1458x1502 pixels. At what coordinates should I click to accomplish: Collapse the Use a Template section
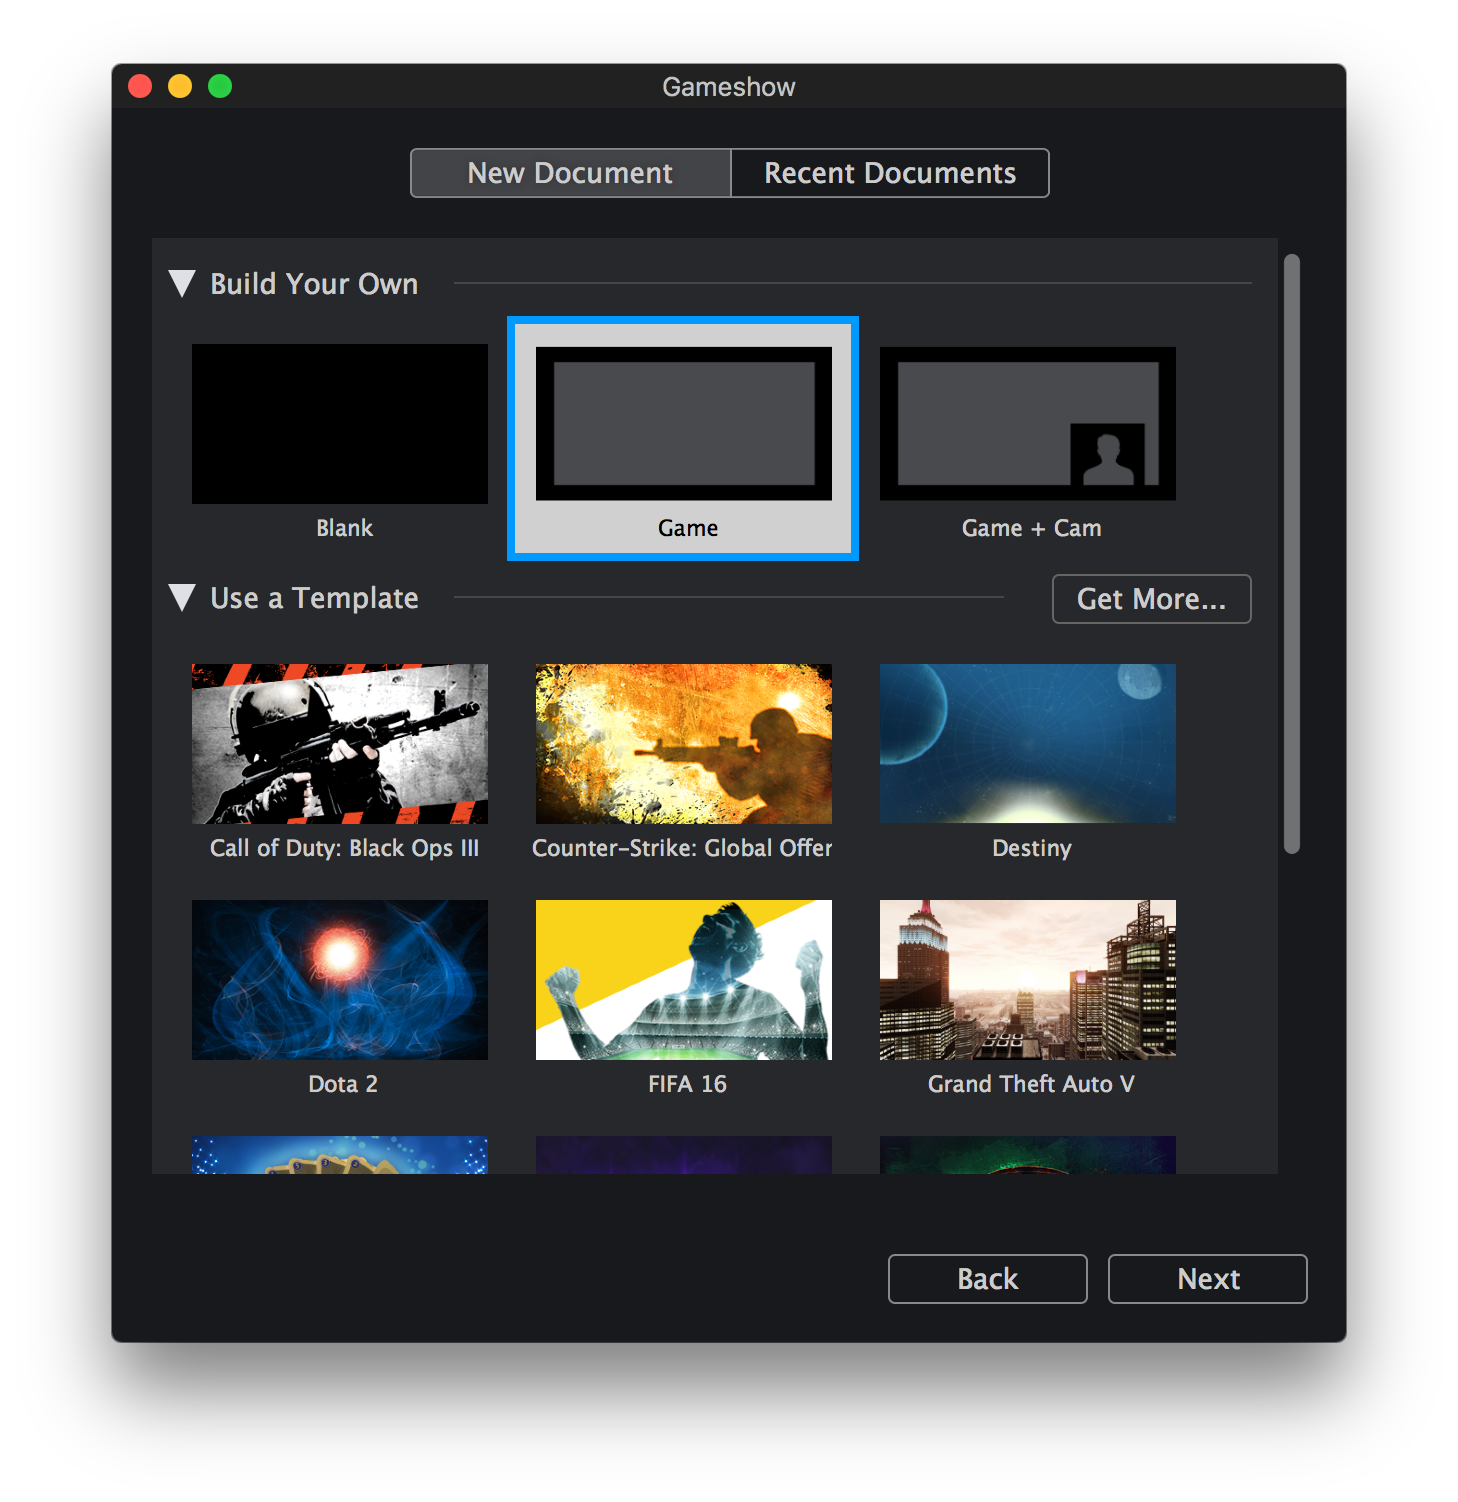[x=182, y=597]
